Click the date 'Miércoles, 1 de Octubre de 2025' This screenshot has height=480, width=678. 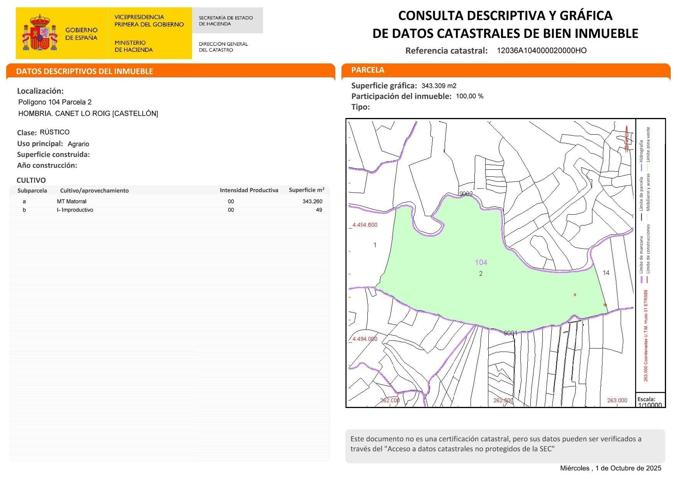[x=611, y=468]
